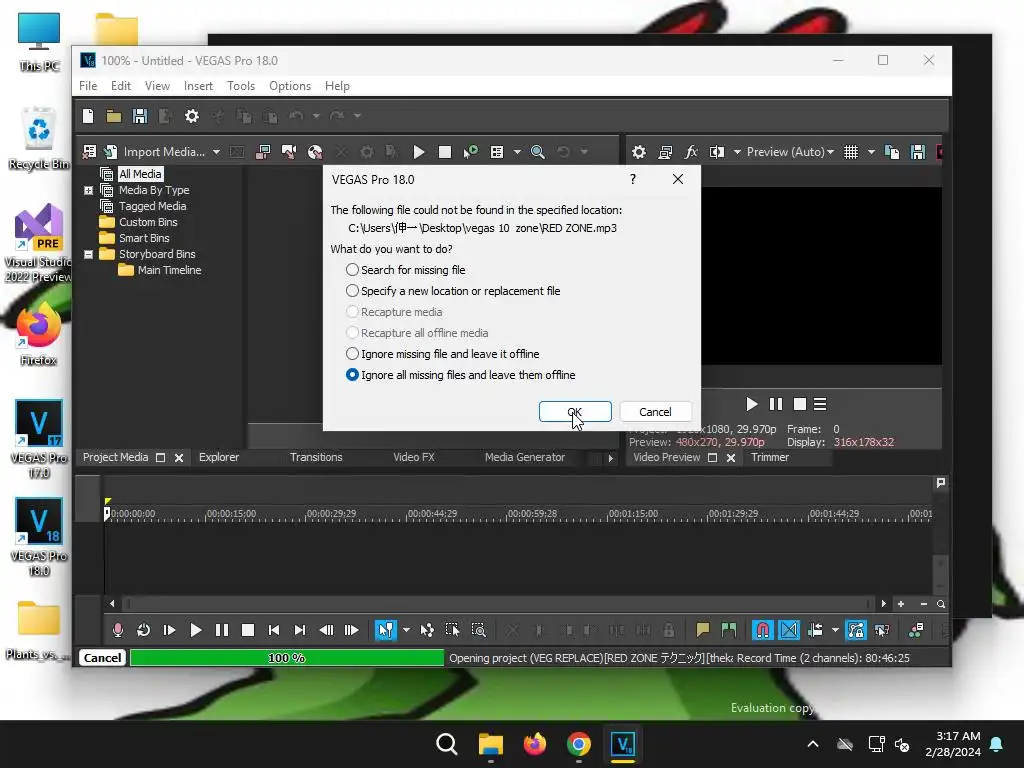Open Project Properties gear icon
This screenshot has height=768, width=1024.
point(191,116)
